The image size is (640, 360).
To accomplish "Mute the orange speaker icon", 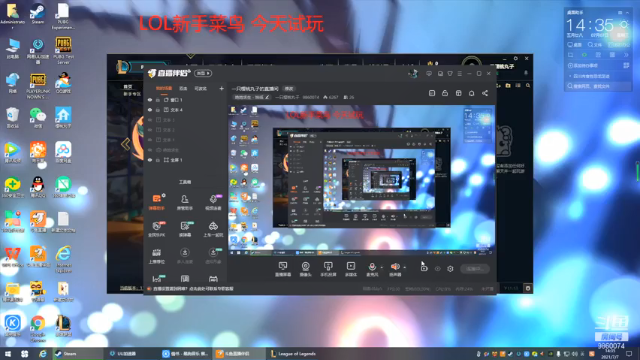I will (x=395, y=268).
